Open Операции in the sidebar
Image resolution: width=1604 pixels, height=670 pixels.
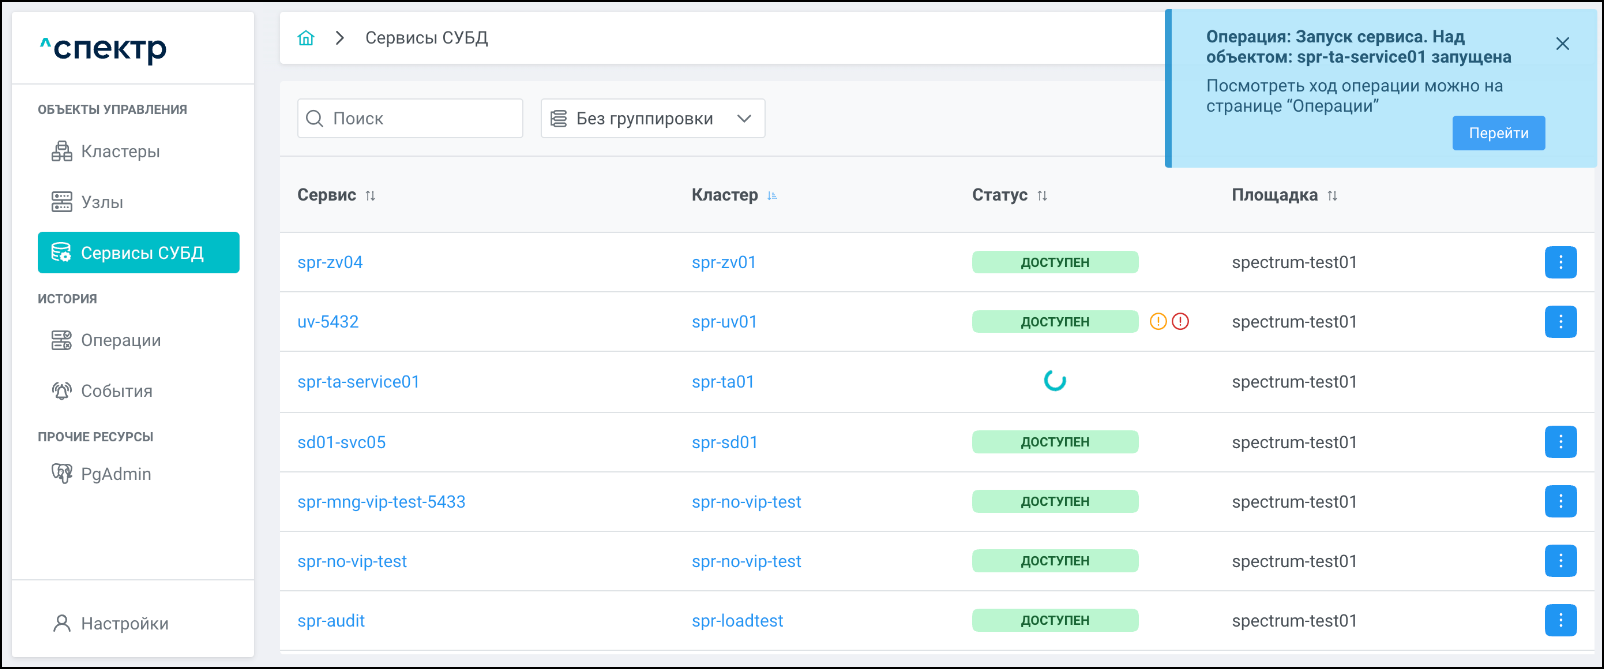(x=120, y=341)
